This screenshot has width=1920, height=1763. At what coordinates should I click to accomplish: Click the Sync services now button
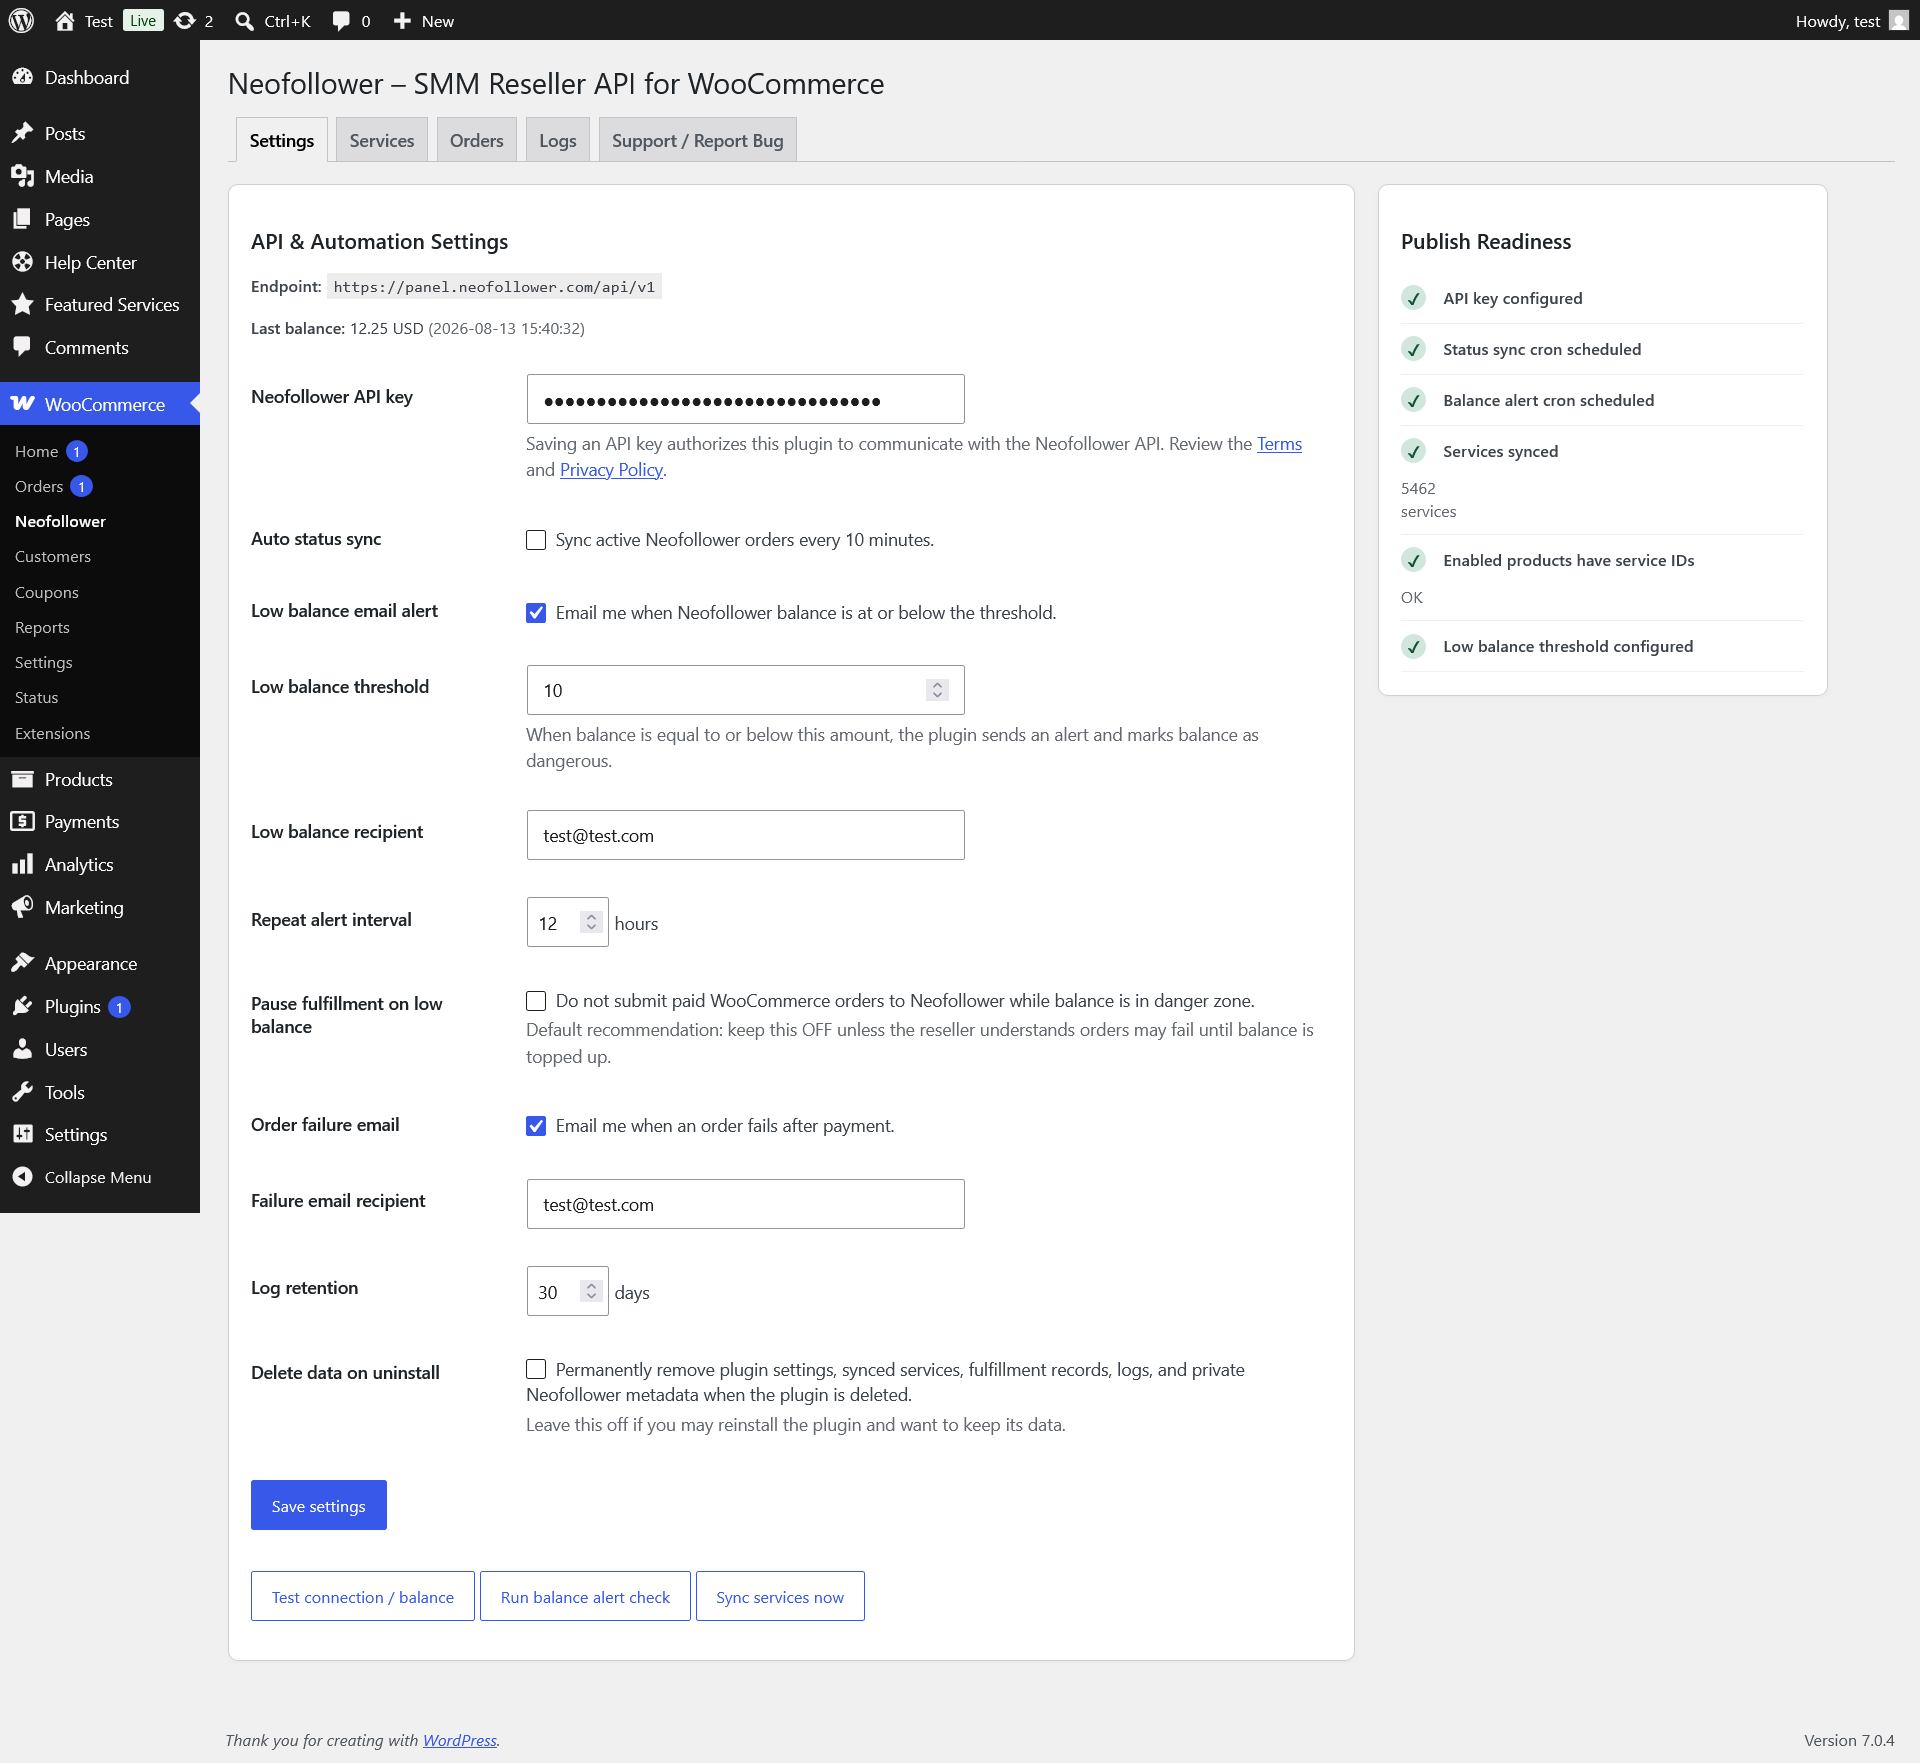pos(780,1596)
